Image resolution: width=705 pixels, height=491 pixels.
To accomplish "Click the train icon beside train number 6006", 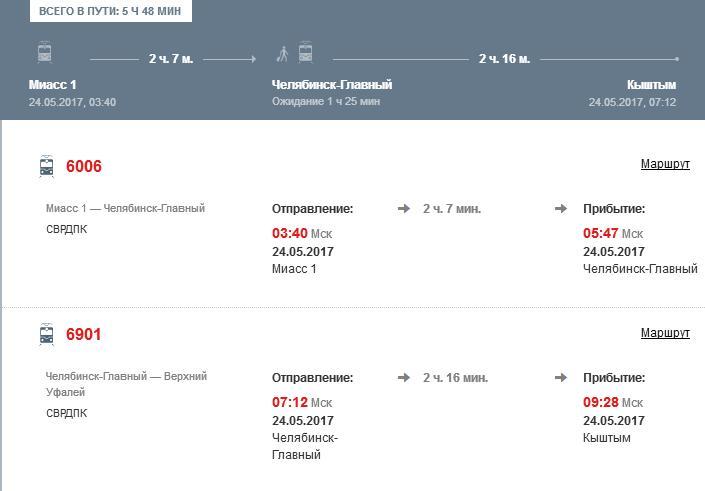I will [x=47, y=167].
